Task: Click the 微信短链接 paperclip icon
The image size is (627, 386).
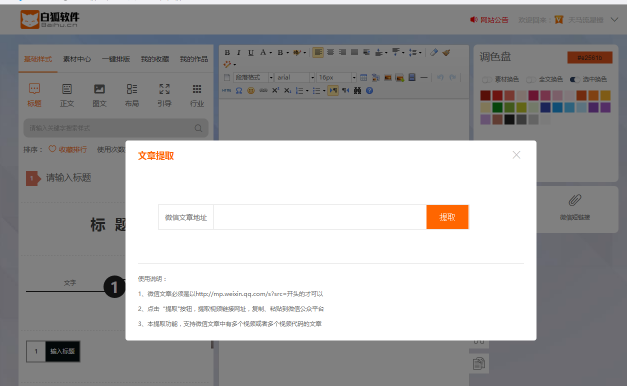Action: click(575, 200)
